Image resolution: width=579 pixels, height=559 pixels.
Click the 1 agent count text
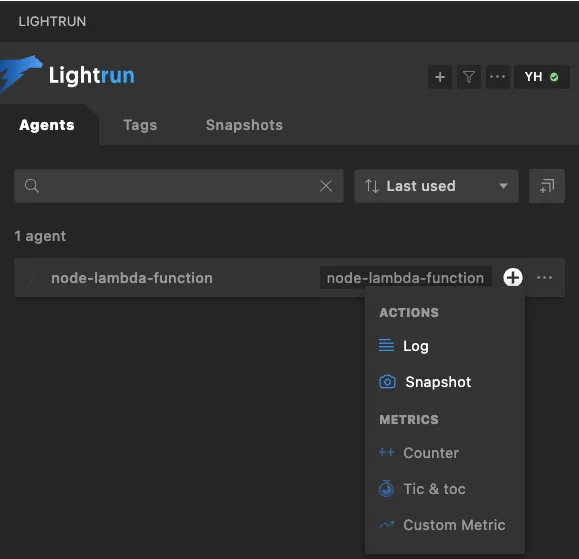pyautogui.click(x=40, y=236)
